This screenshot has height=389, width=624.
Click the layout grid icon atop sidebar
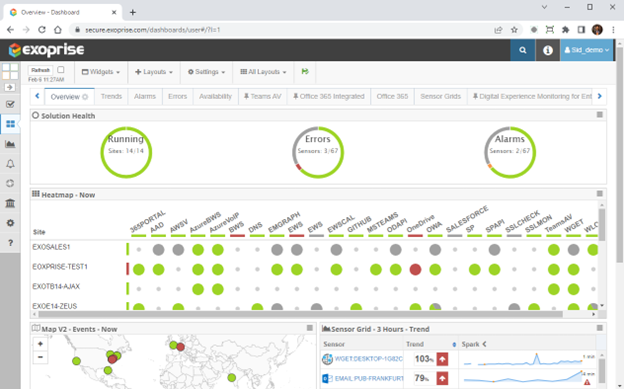10,72
